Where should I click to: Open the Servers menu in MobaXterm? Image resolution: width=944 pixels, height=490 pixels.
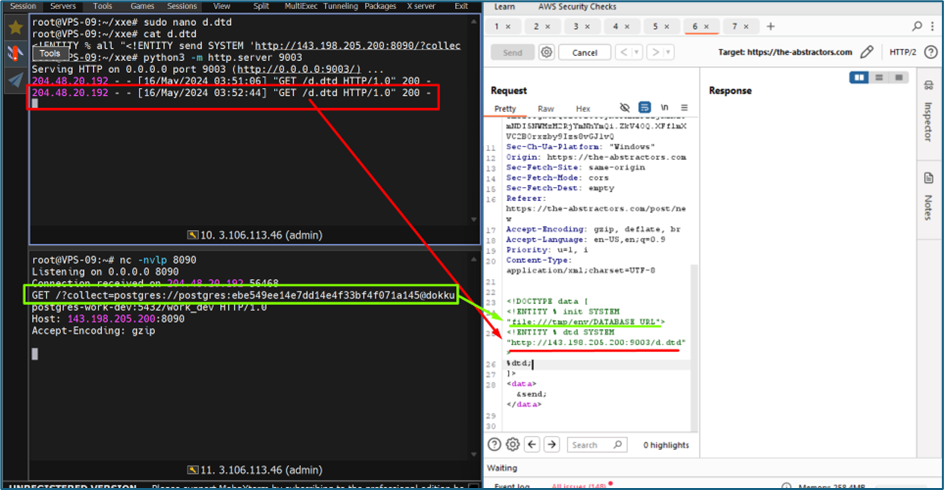coord(63,6)
